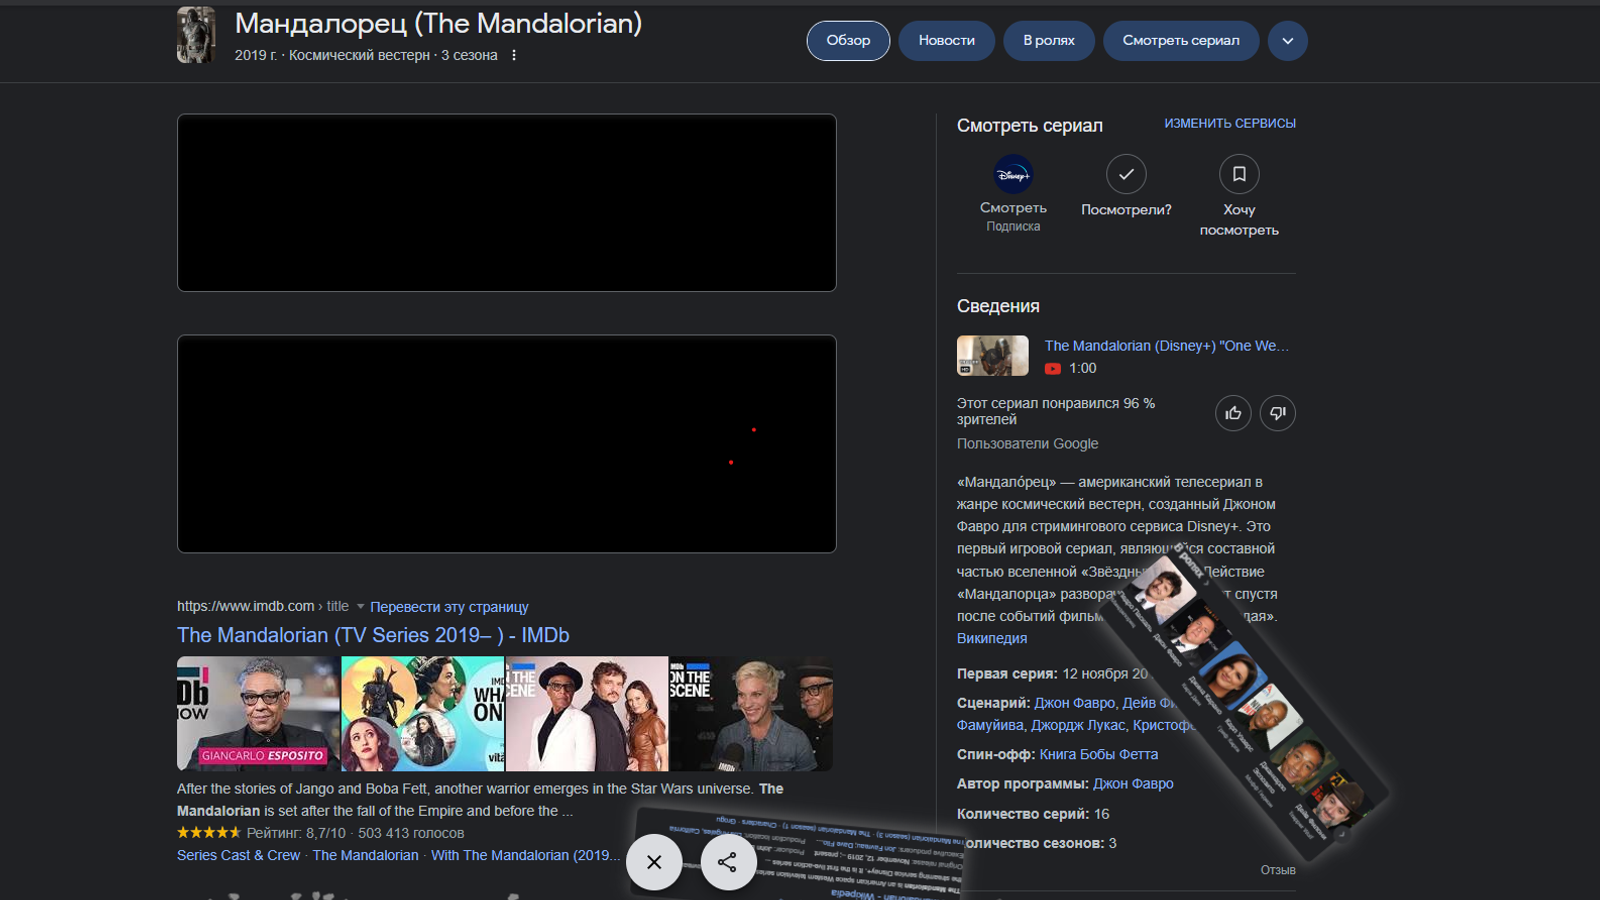Click Фамуйива in the Сценарий row
1600x900 pixels.
(x=990, y=725)
